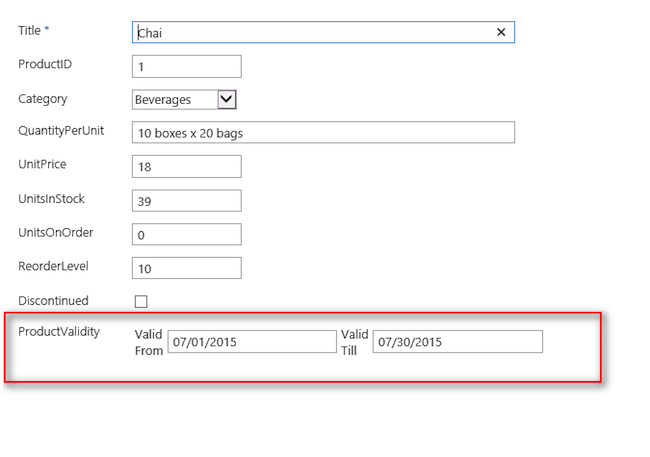
Task: Click the ProductValidity label
Action: coord(59,332)
